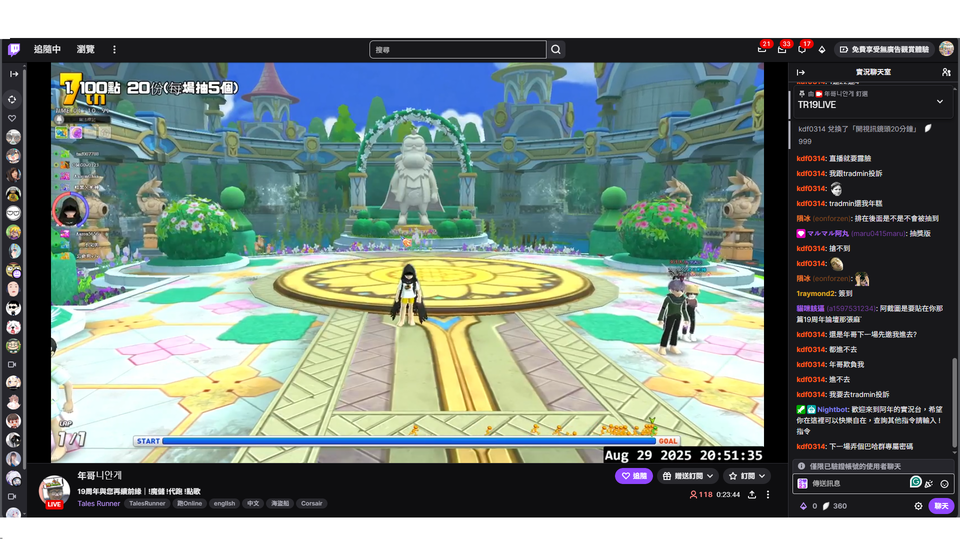960x540 pixels.
Task: Open the emote picker in chat input
Action: (x=944, y=483)
